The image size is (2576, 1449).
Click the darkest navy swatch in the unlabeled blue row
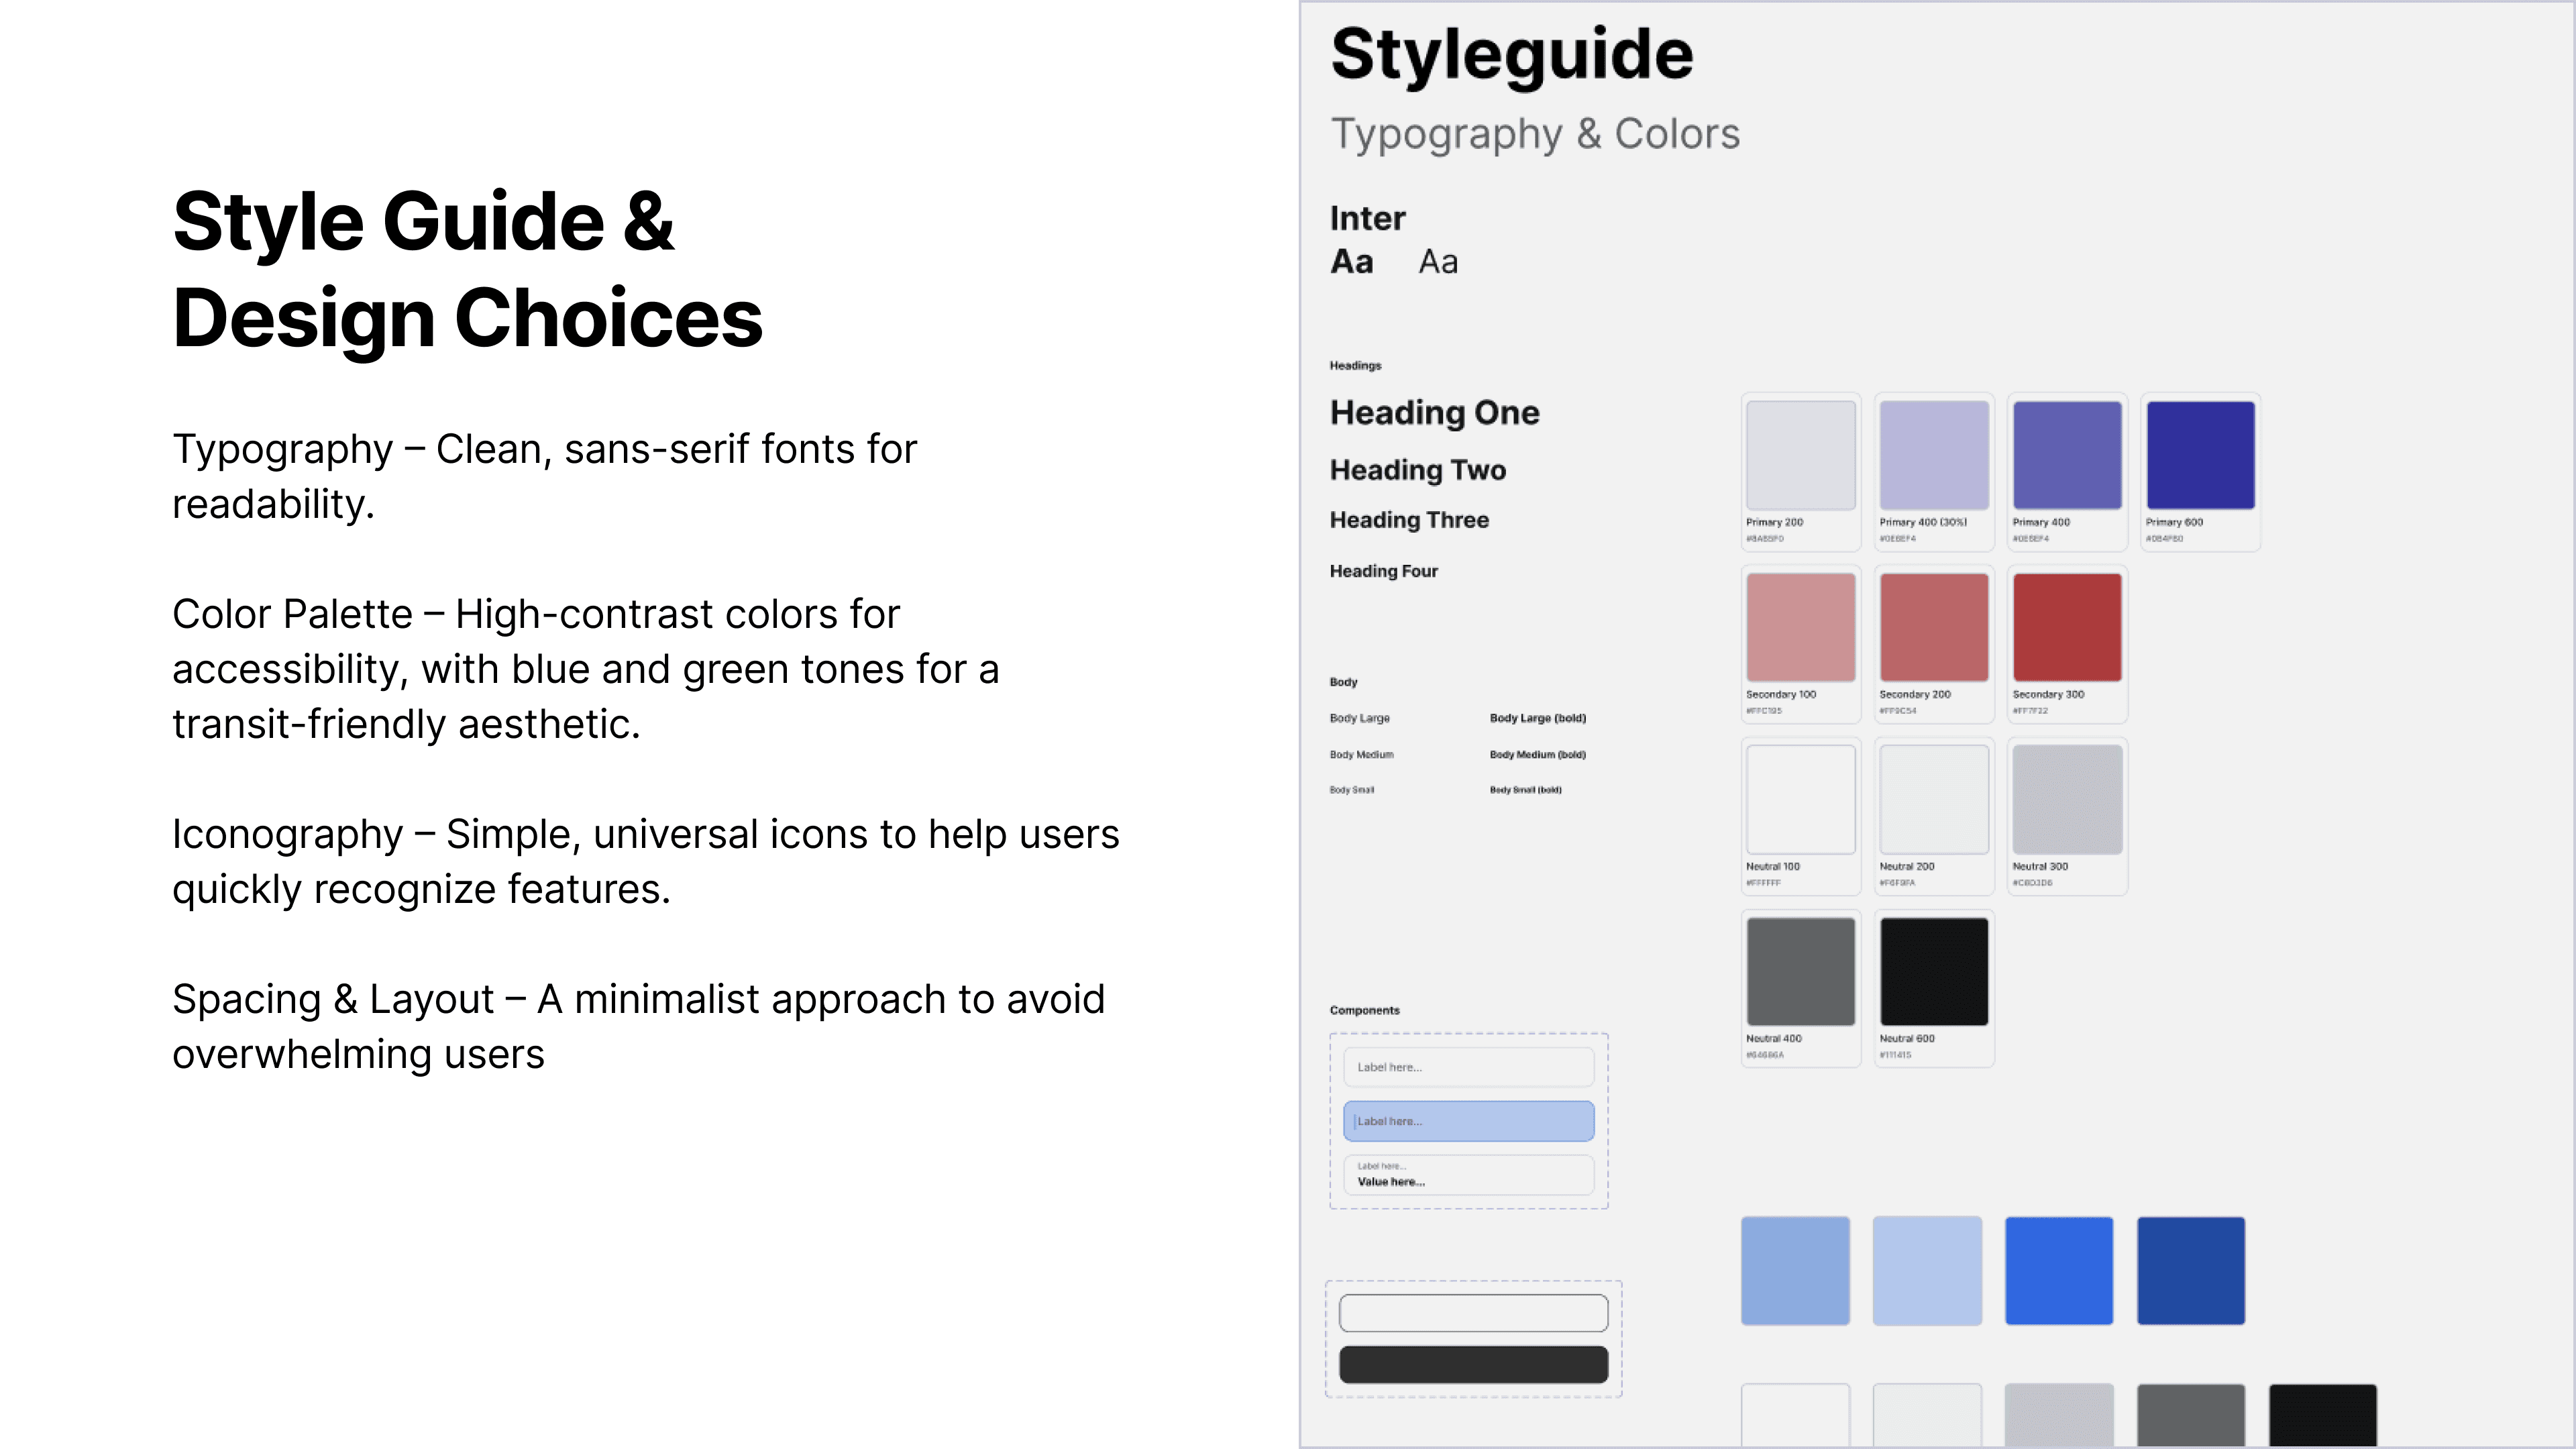(2191, 1271)
